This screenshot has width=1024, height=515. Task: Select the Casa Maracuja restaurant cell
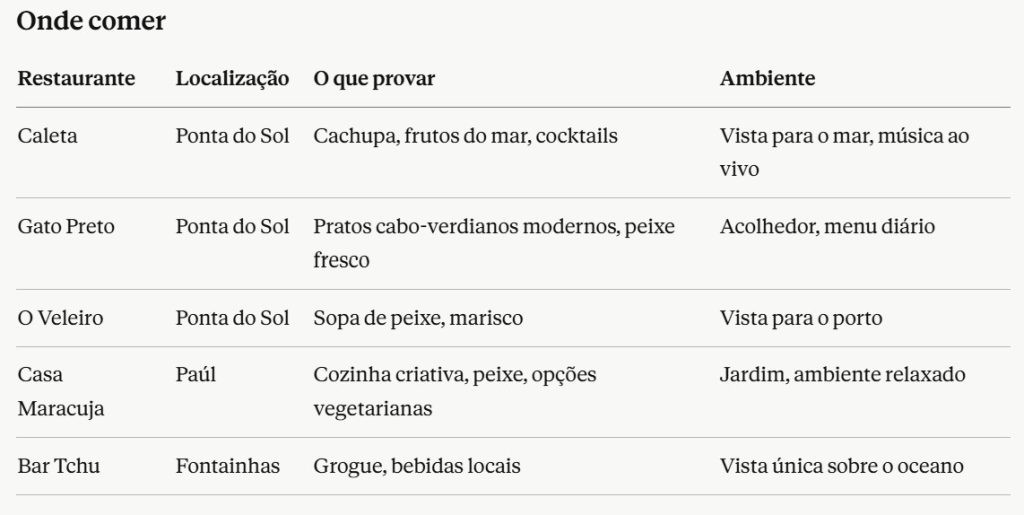pos(61,392)
